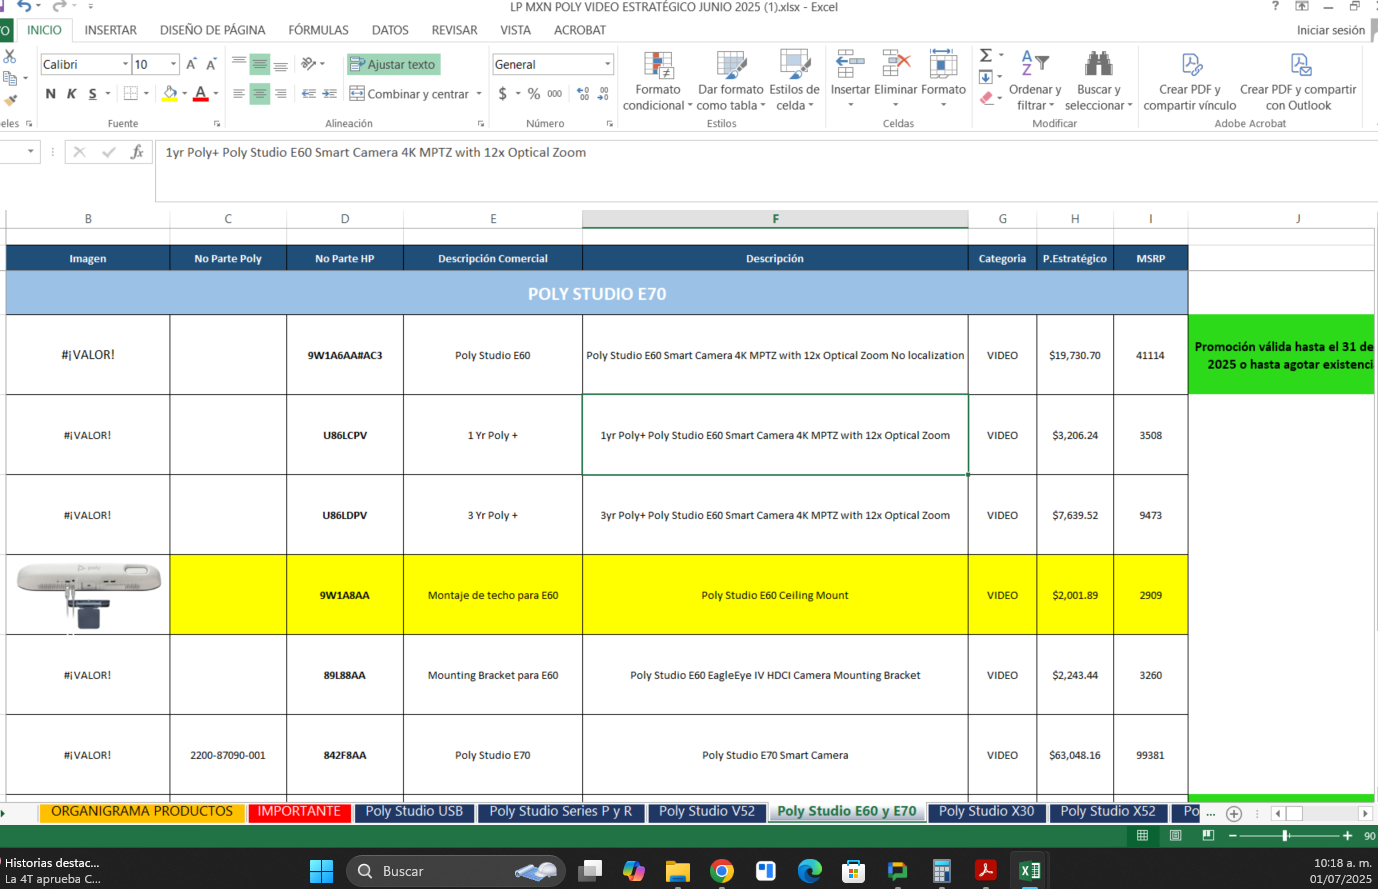Expand the Eliminar cells dropdown
Viewport: 1378px width, 889px height.
coord(896,105)
